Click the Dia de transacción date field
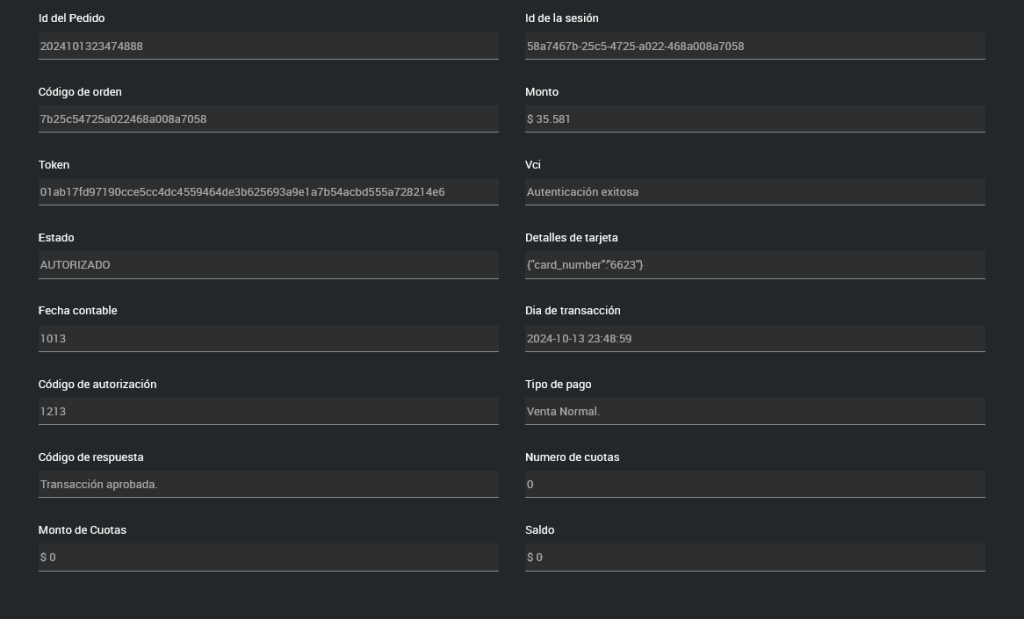 click(x=755, y=338)
